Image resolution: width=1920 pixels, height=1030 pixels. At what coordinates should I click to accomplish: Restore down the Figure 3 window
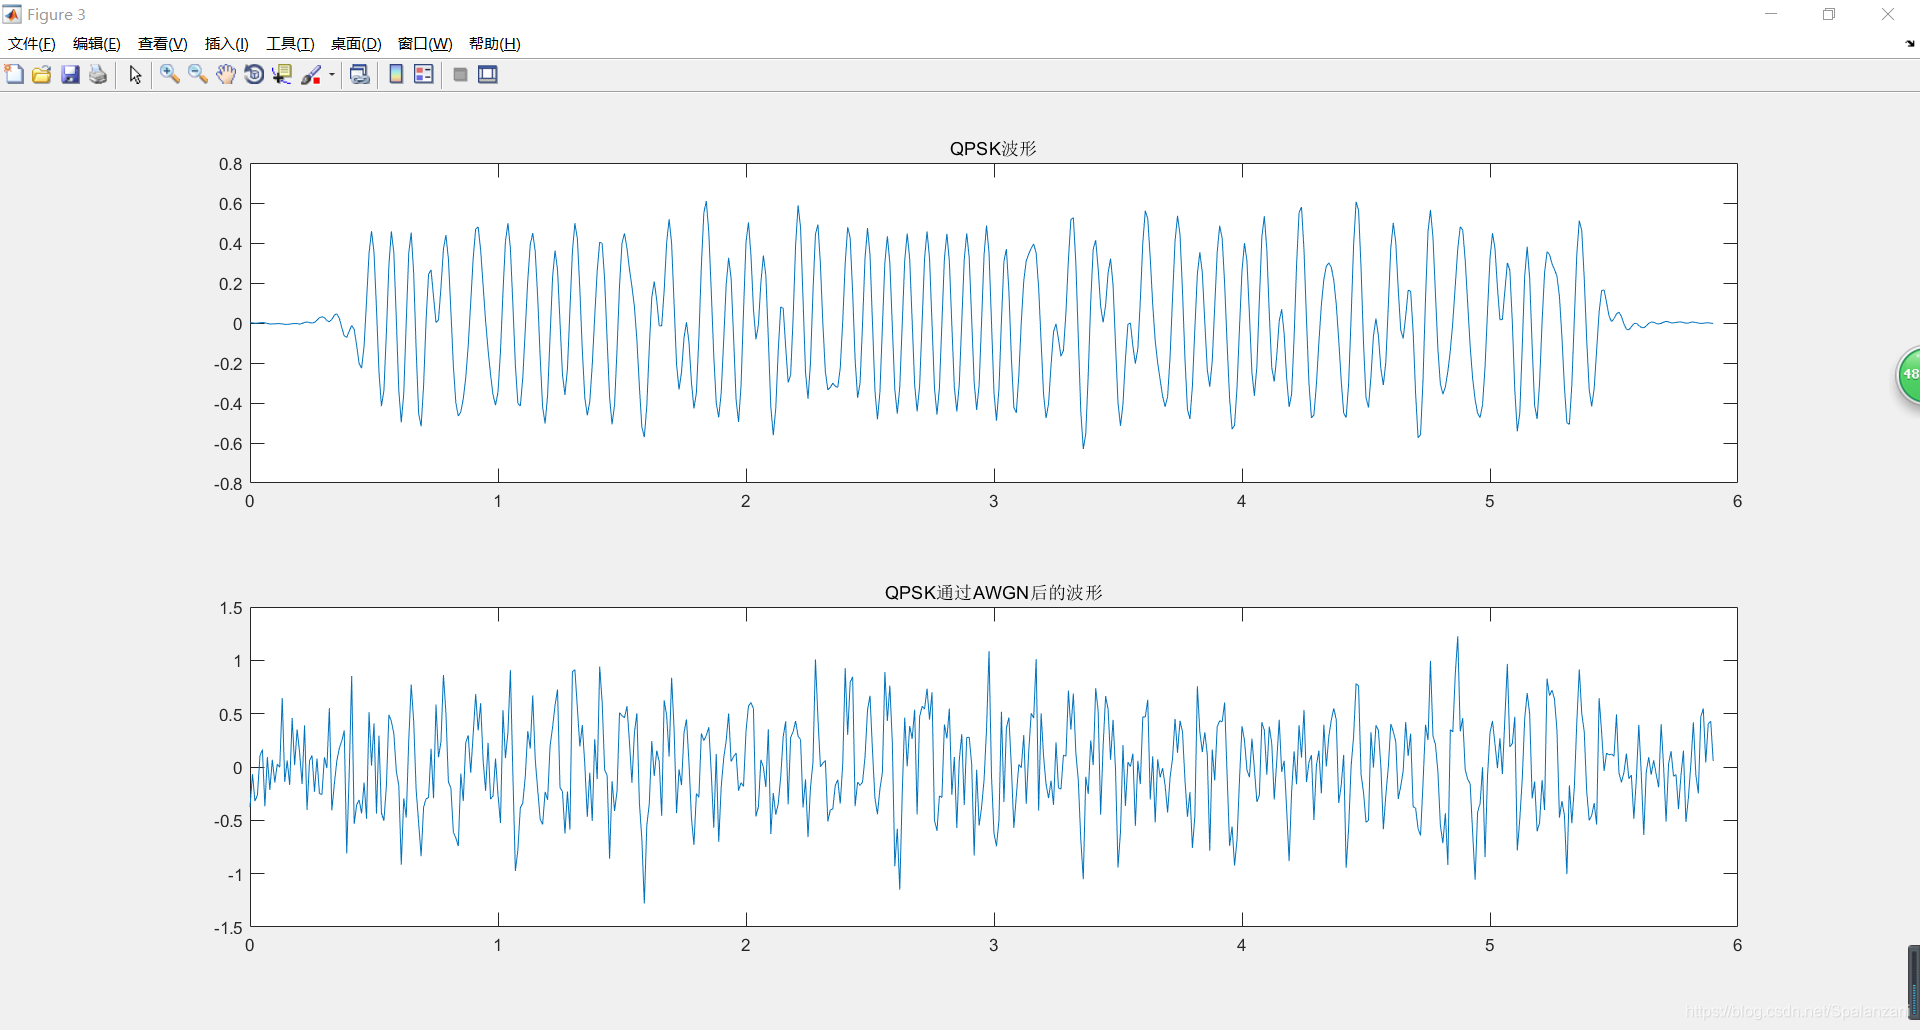(1829, 14)
